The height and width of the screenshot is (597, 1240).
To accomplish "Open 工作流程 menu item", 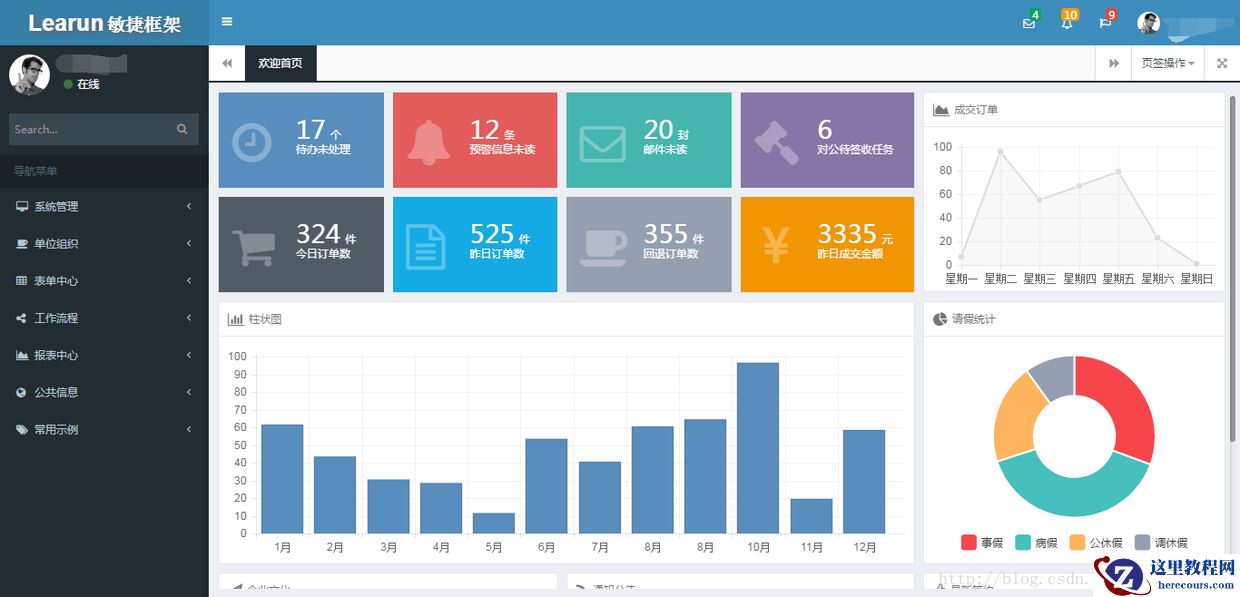I will tap(104, 318).
